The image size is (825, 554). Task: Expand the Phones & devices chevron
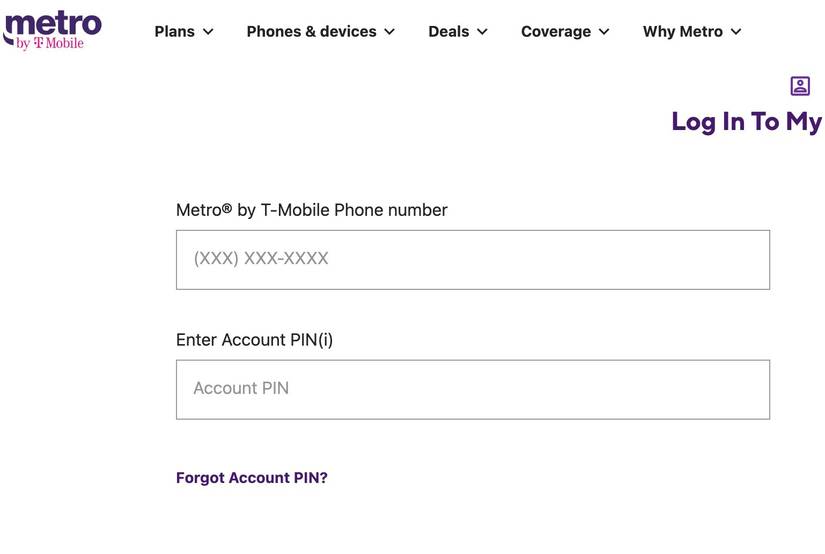click(x=389, y=32)
